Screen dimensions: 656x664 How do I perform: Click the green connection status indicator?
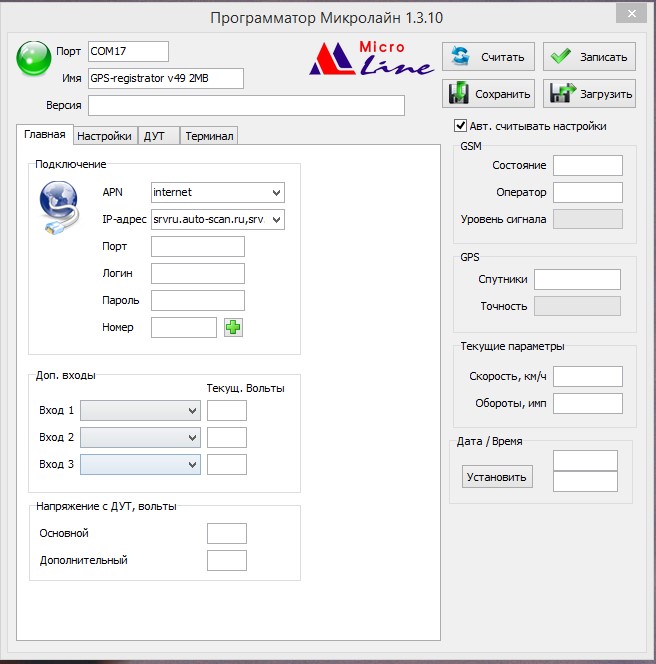(x=33, y=59)
